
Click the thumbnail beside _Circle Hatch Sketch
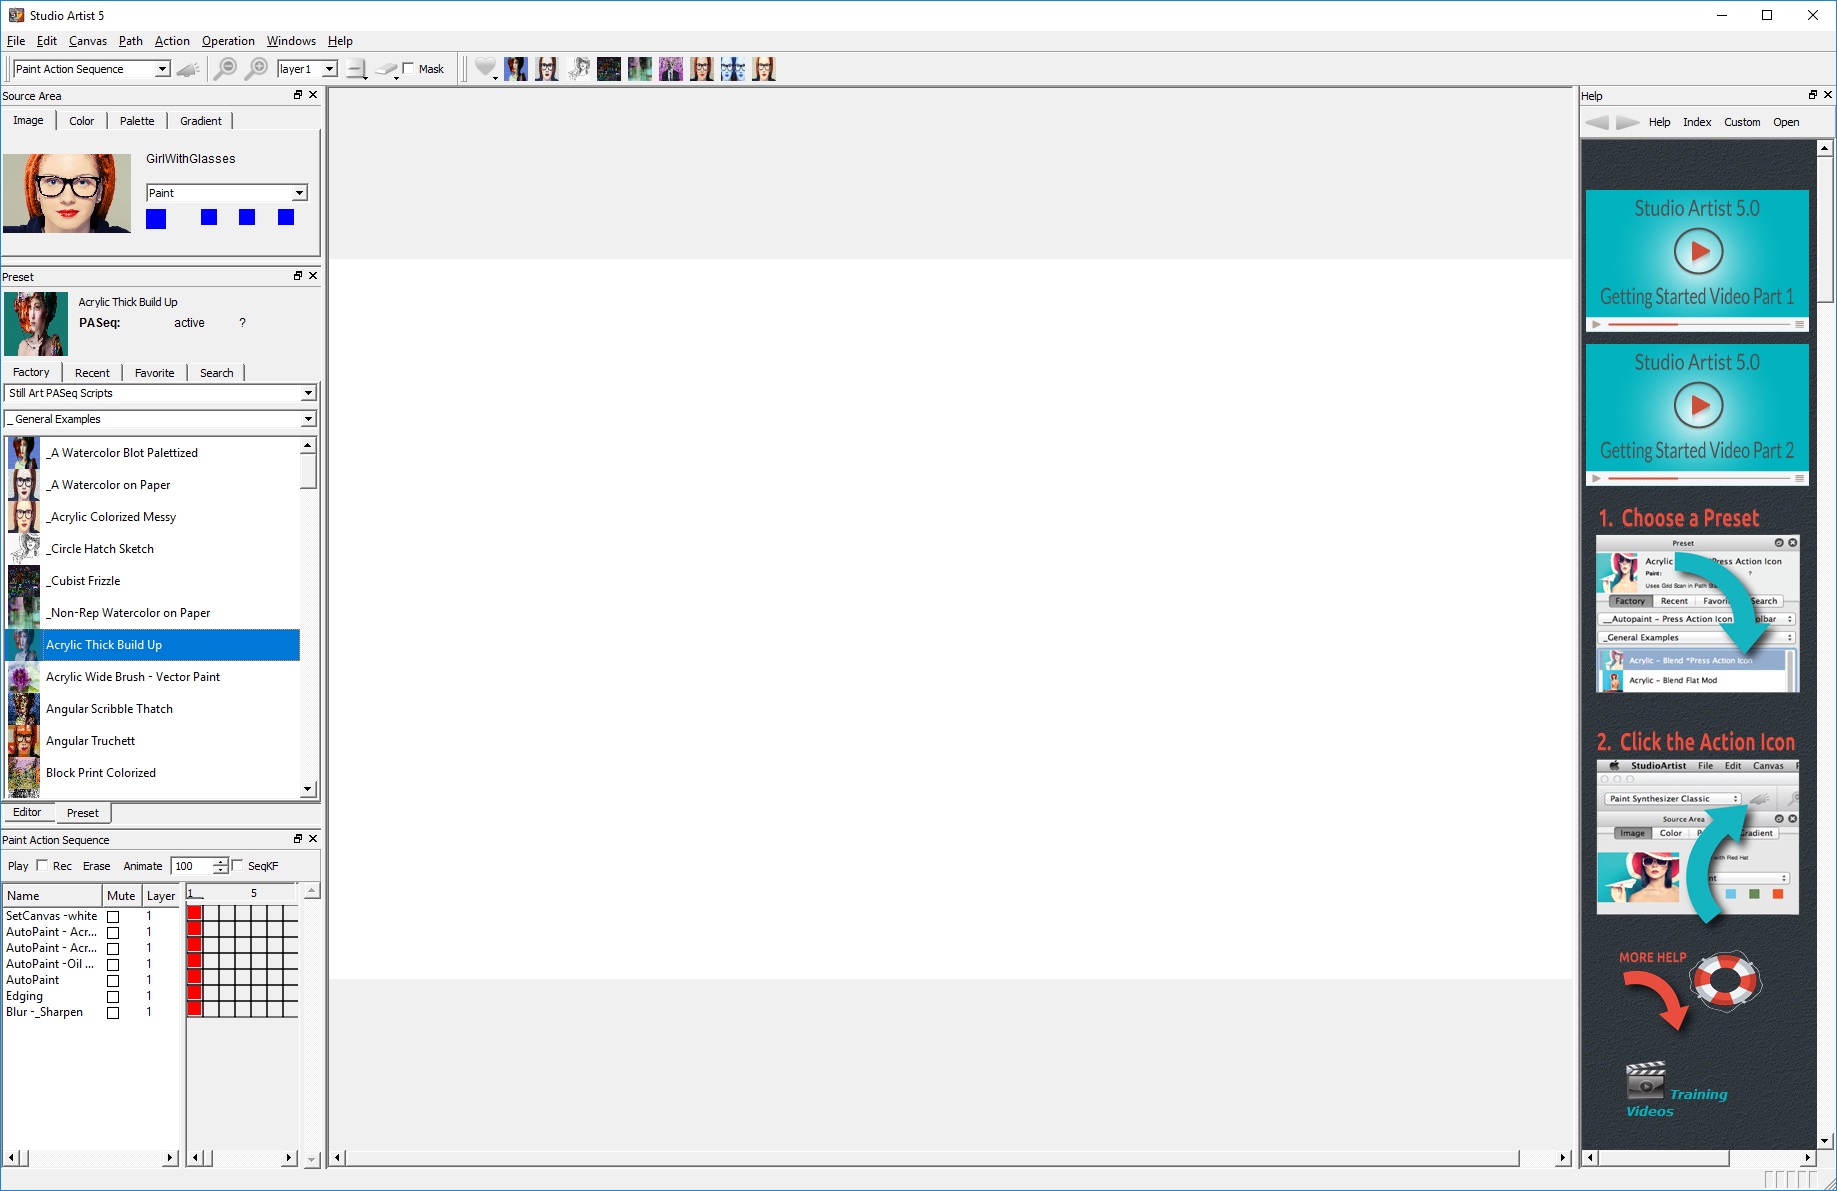click(24, 549)
